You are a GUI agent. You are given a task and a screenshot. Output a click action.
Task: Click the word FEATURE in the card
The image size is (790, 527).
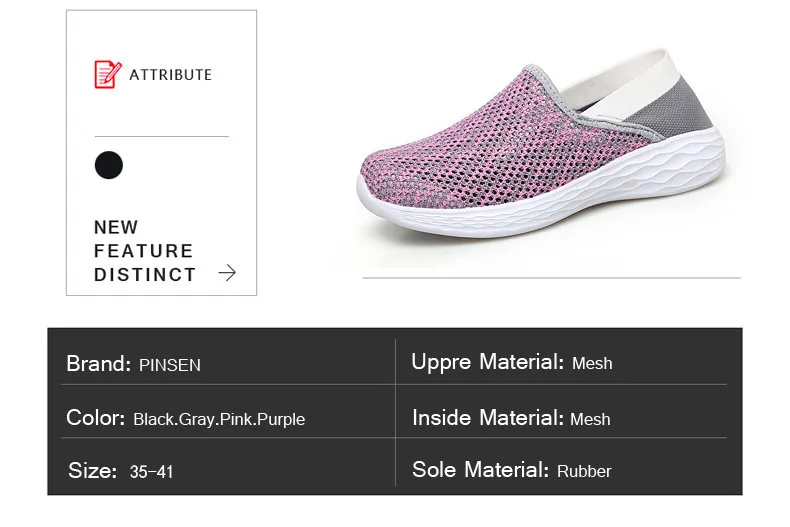click(x=144, y=251)
